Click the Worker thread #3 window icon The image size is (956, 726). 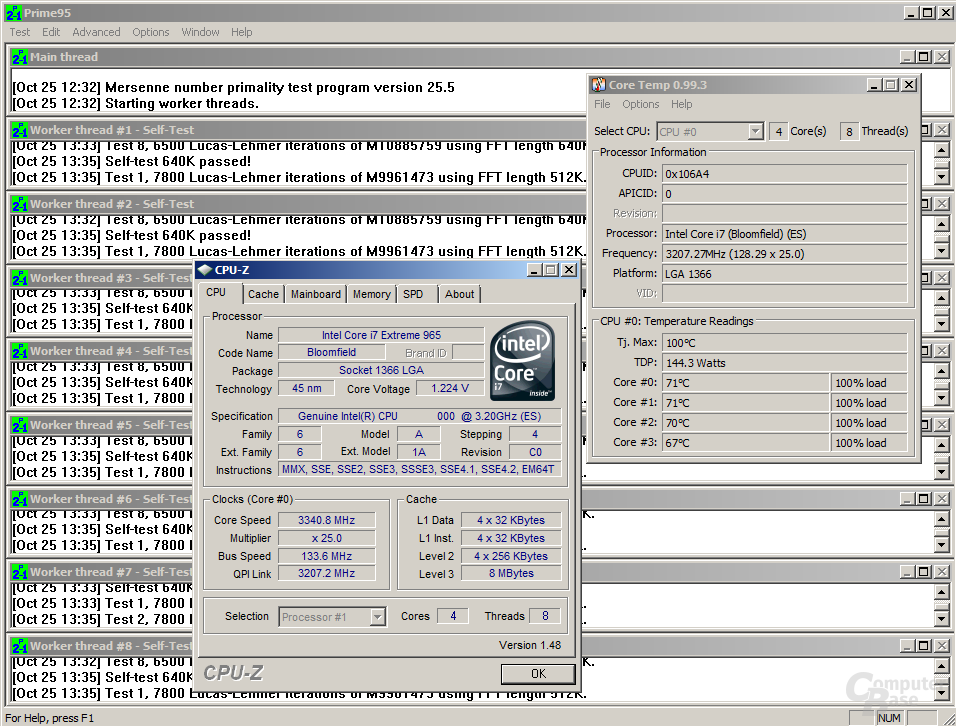coord(20,278)
